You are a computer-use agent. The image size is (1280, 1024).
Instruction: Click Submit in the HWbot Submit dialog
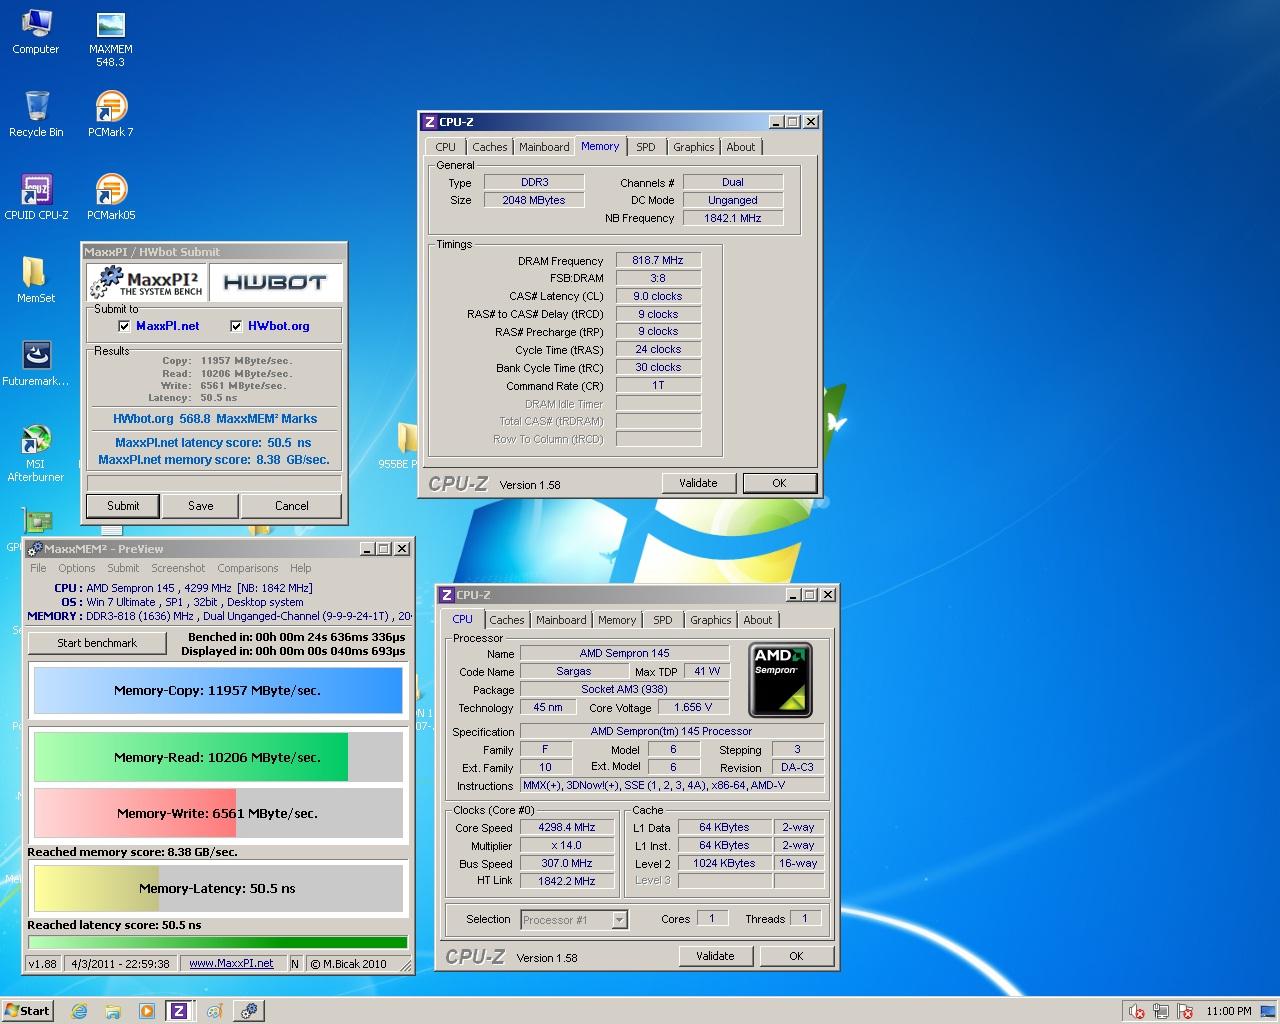tap(123, 506)
